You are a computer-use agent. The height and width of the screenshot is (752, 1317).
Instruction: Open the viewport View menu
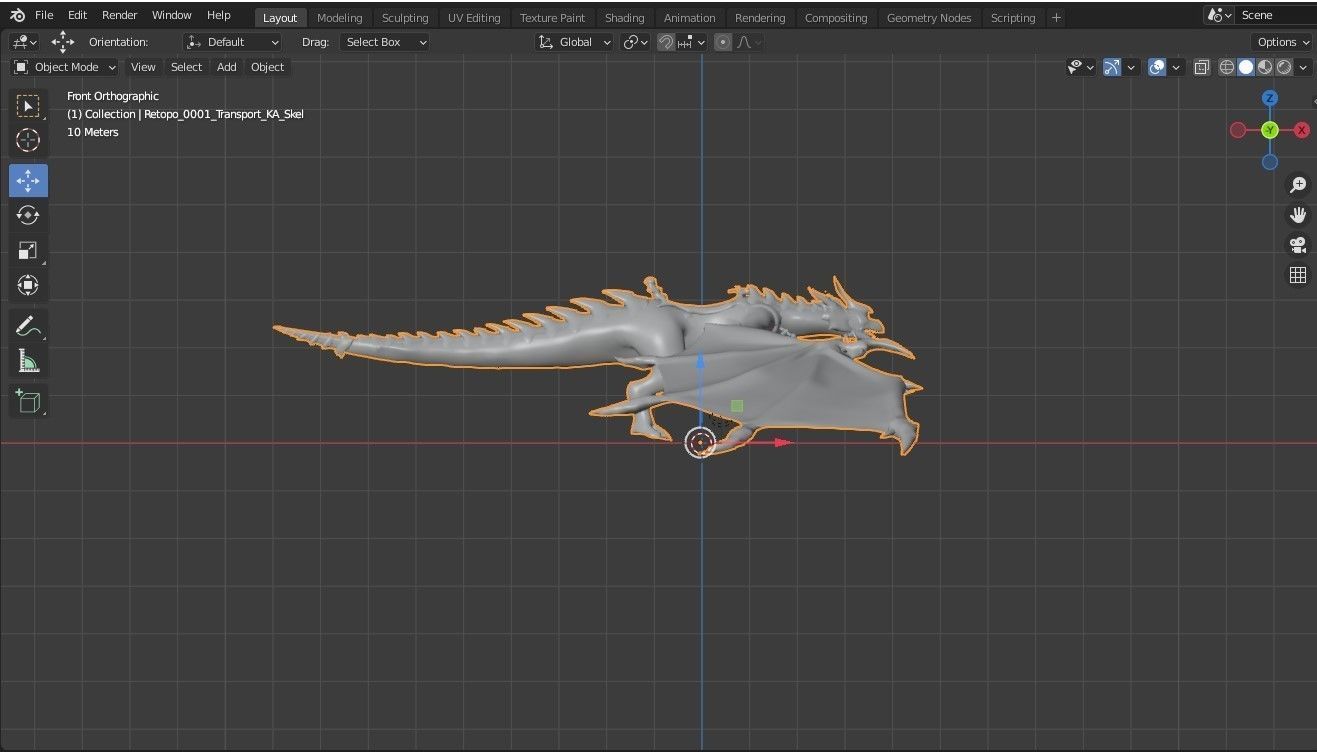[143, 67]
